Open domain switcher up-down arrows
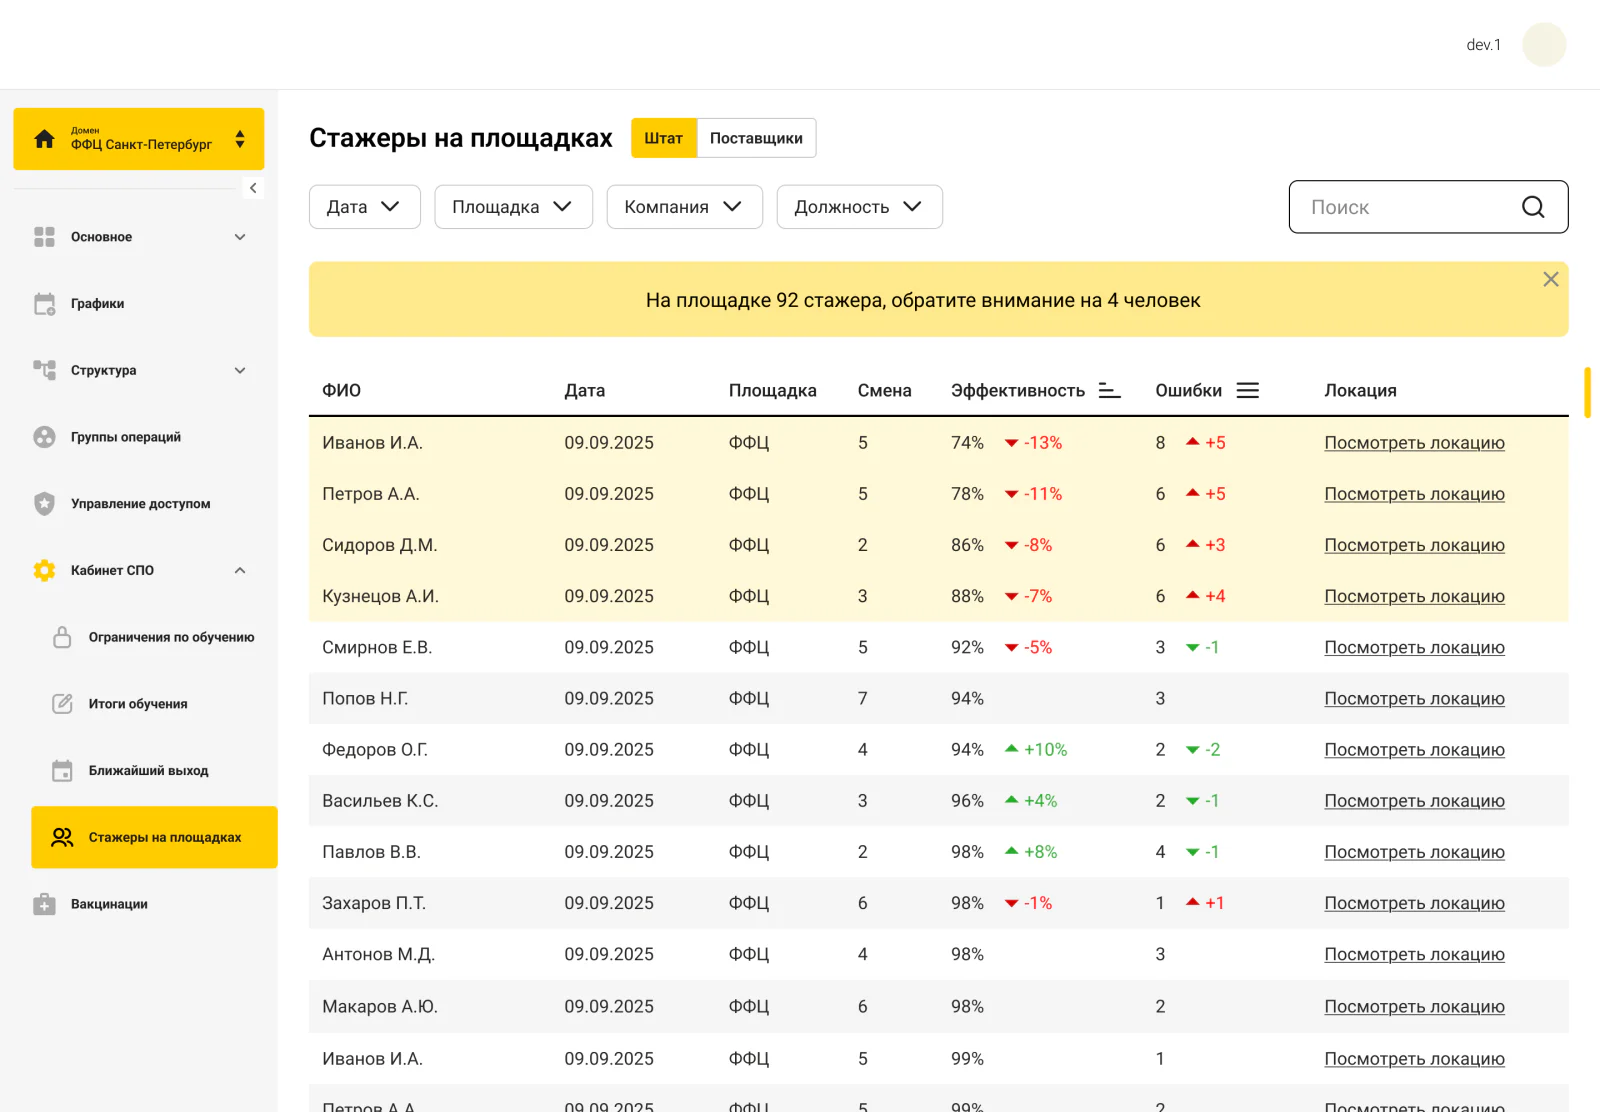The height and width of the screenshot is (1112, 1600). (x=240, y=139)
